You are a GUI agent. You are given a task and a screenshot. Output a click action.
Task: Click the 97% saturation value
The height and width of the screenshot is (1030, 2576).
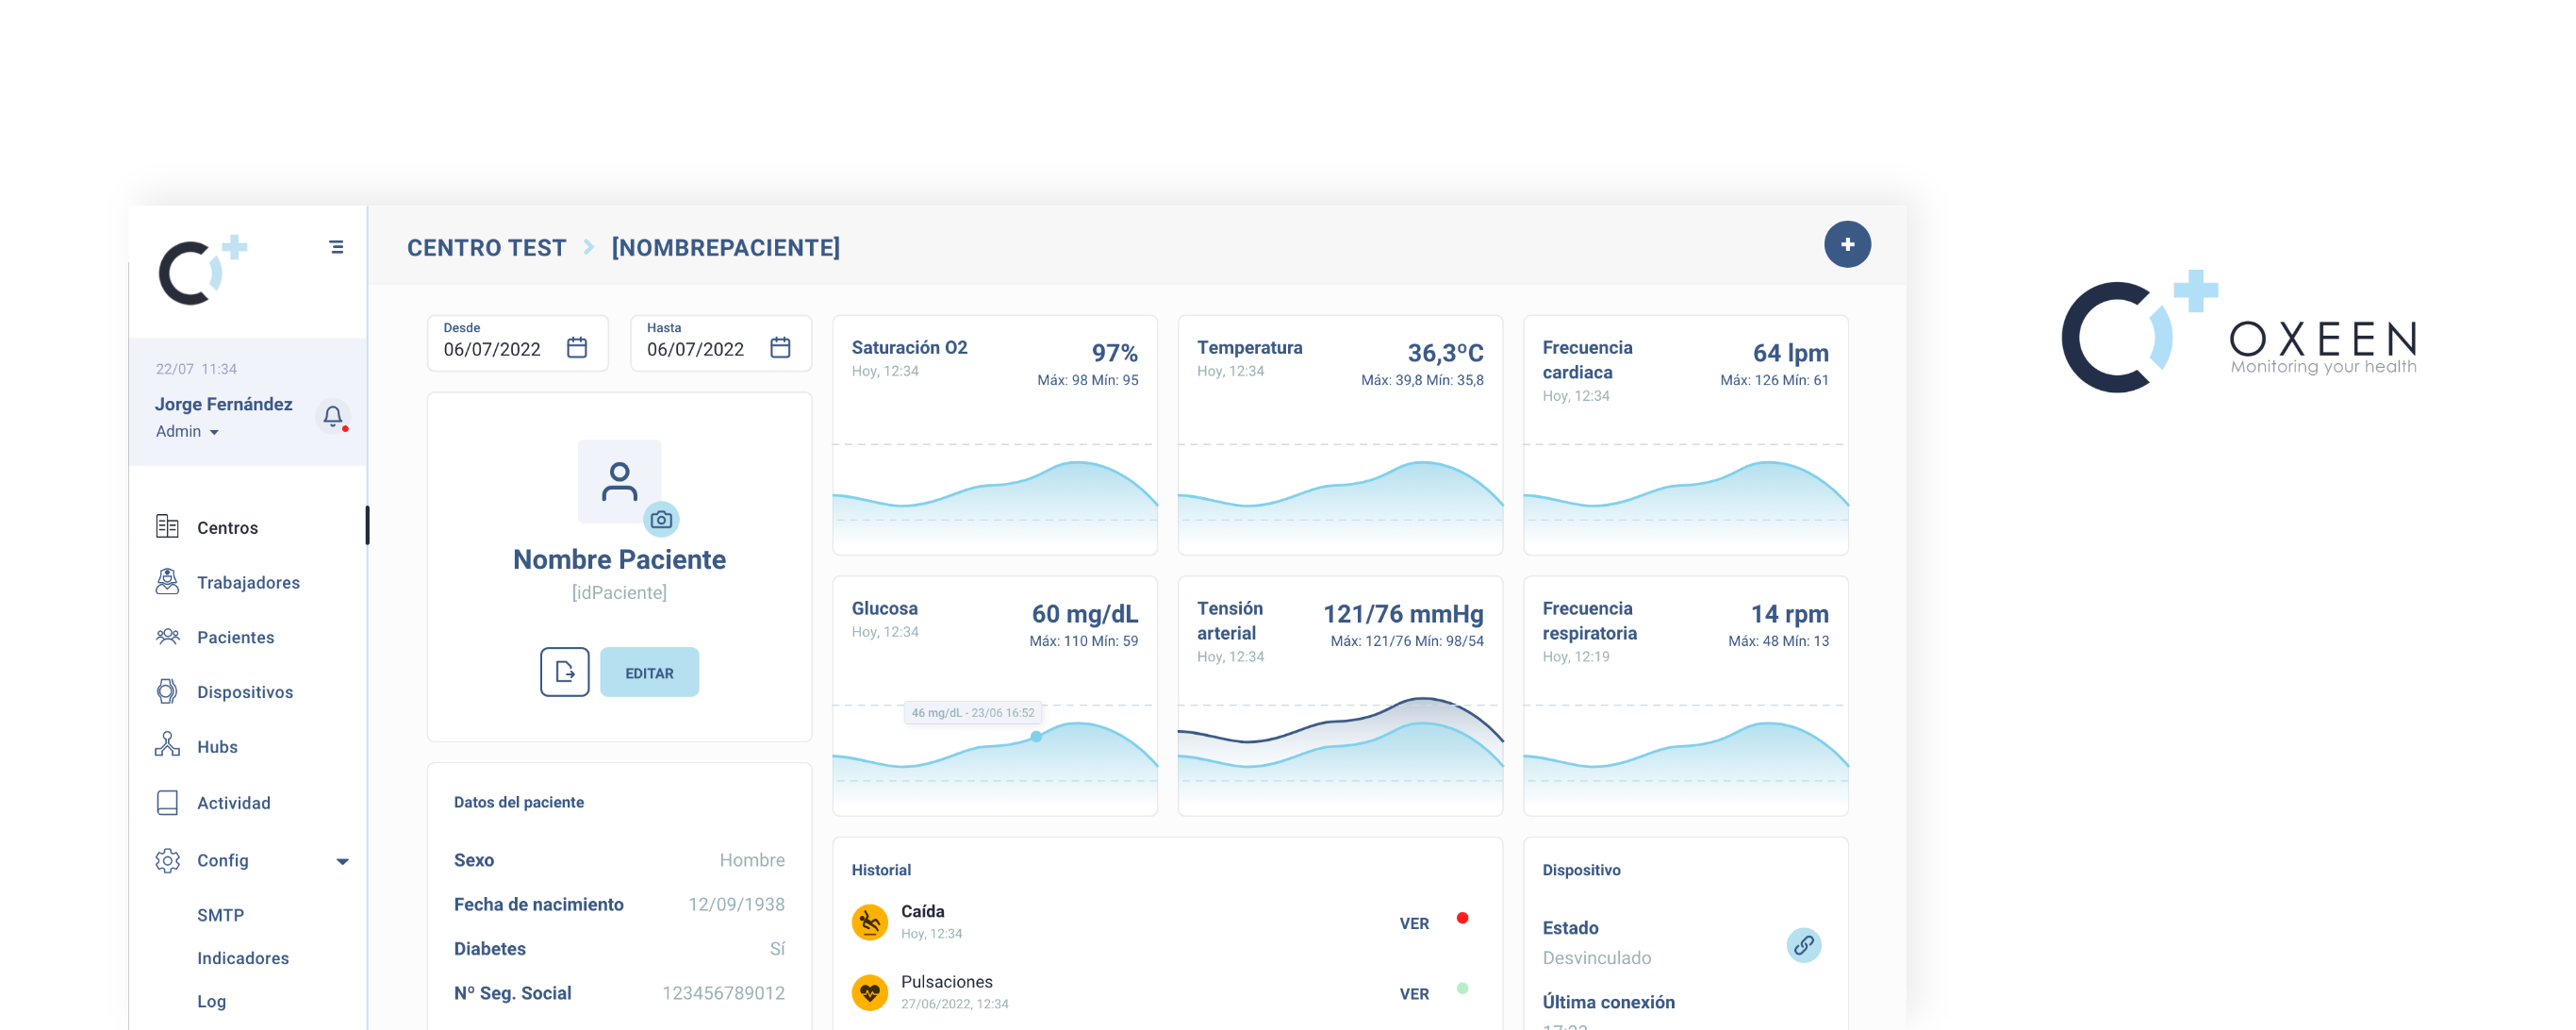(1114, 353)
